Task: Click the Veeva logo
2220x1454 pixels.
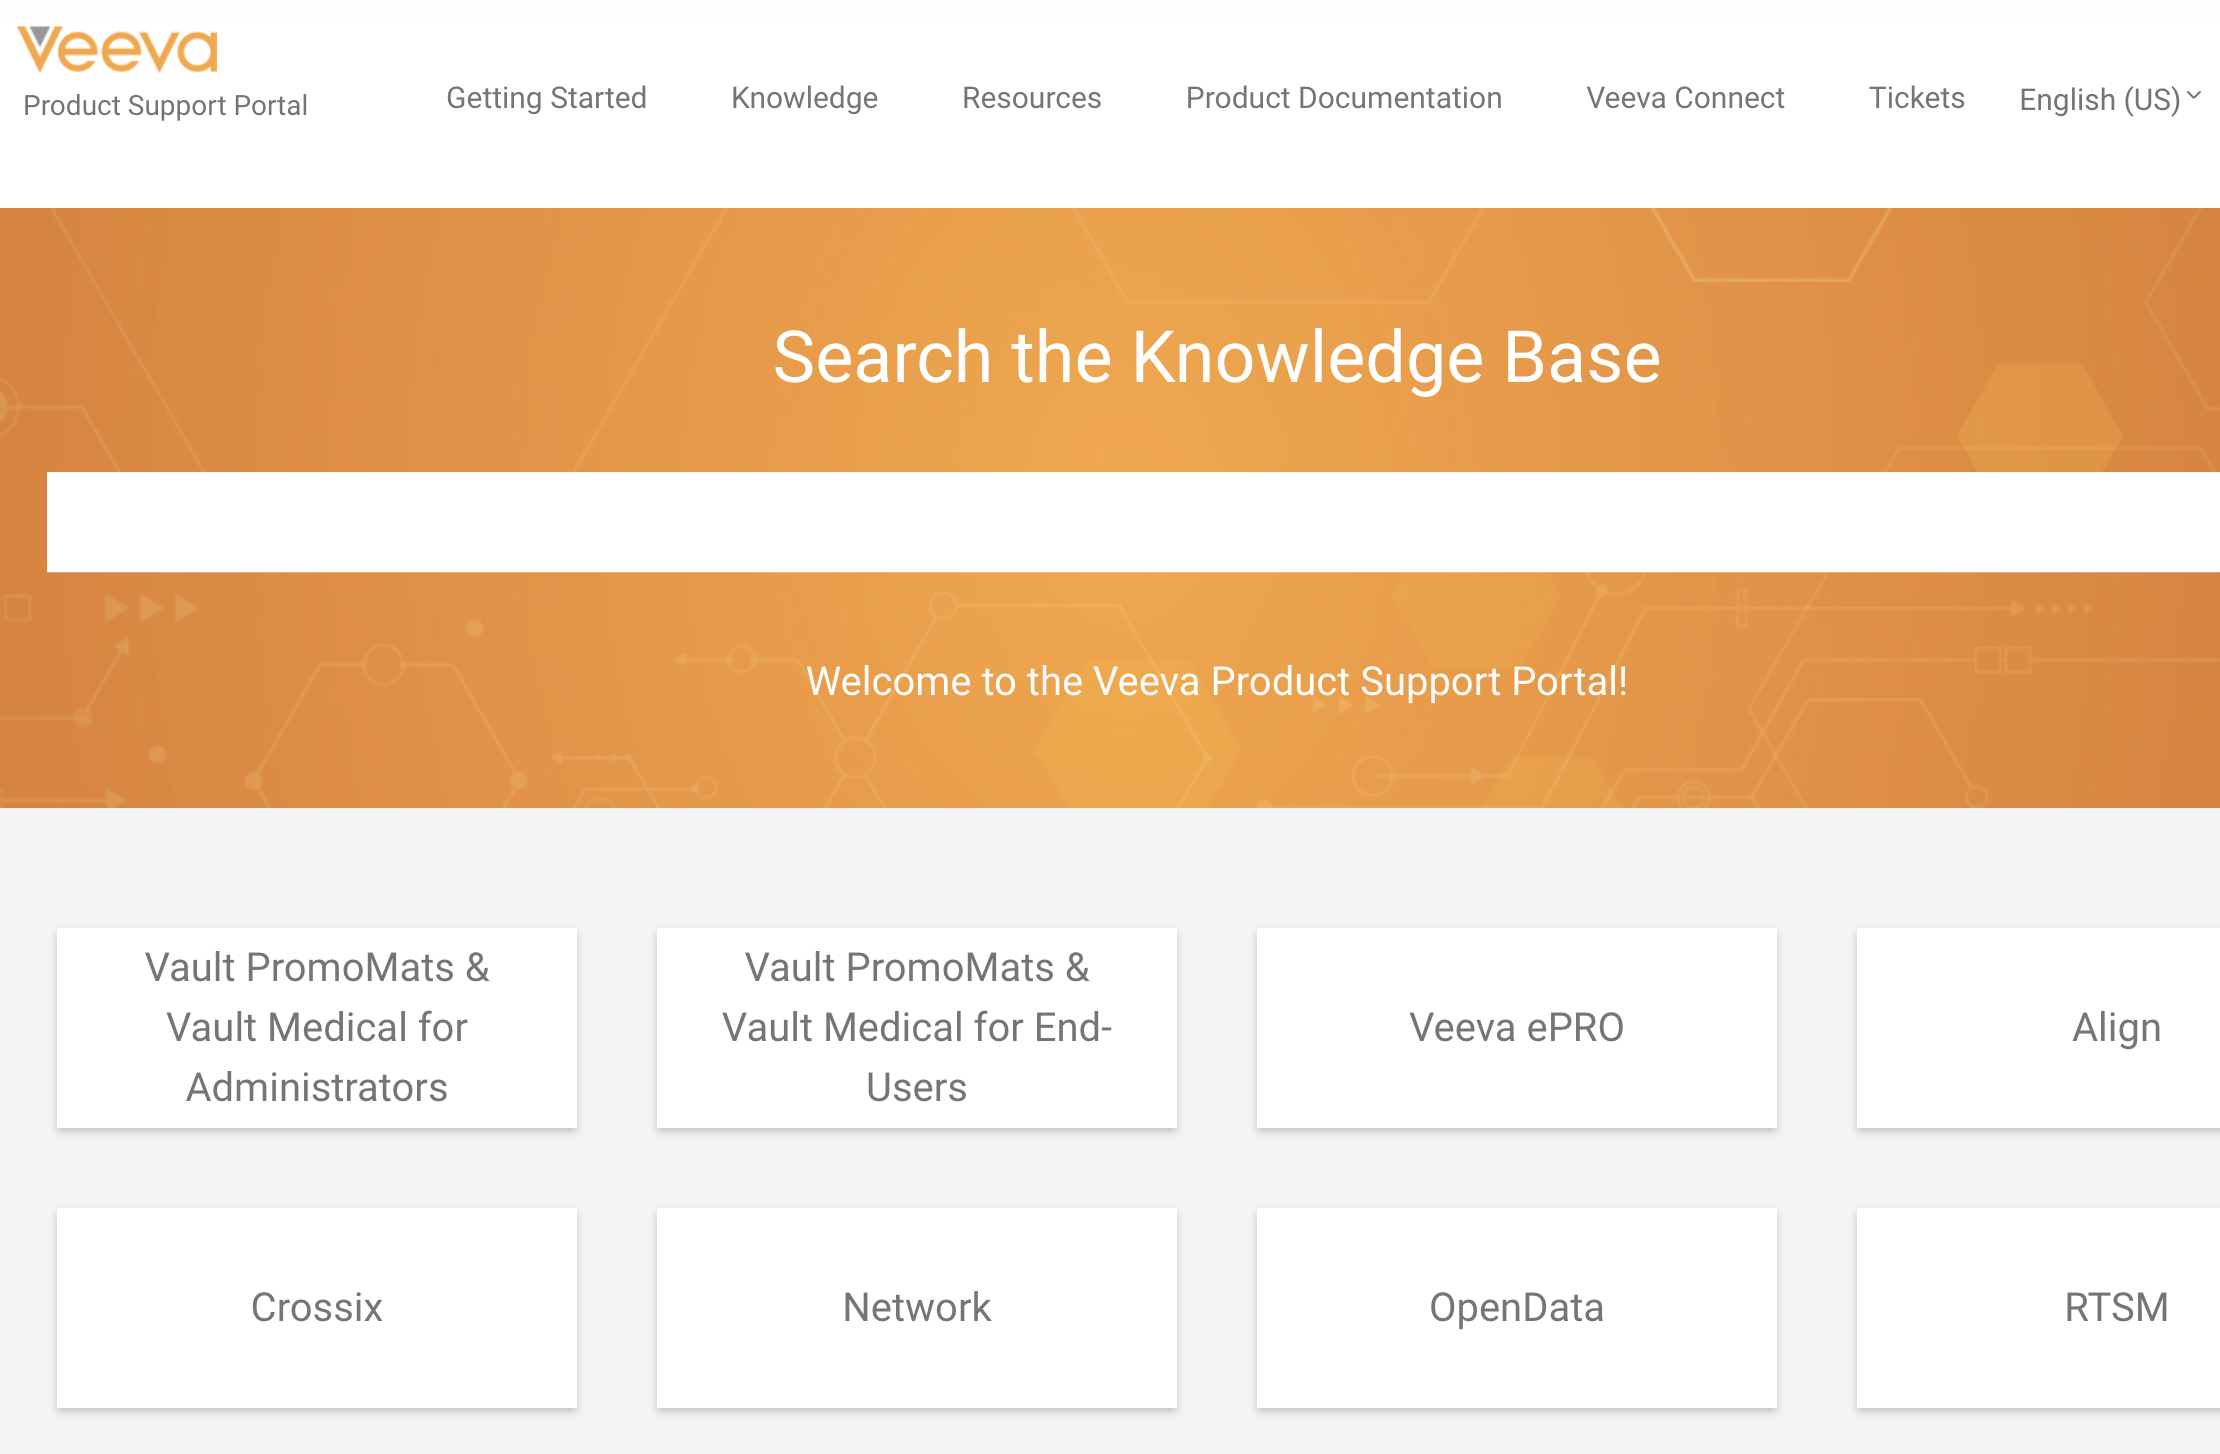Action: pos(118,50)
